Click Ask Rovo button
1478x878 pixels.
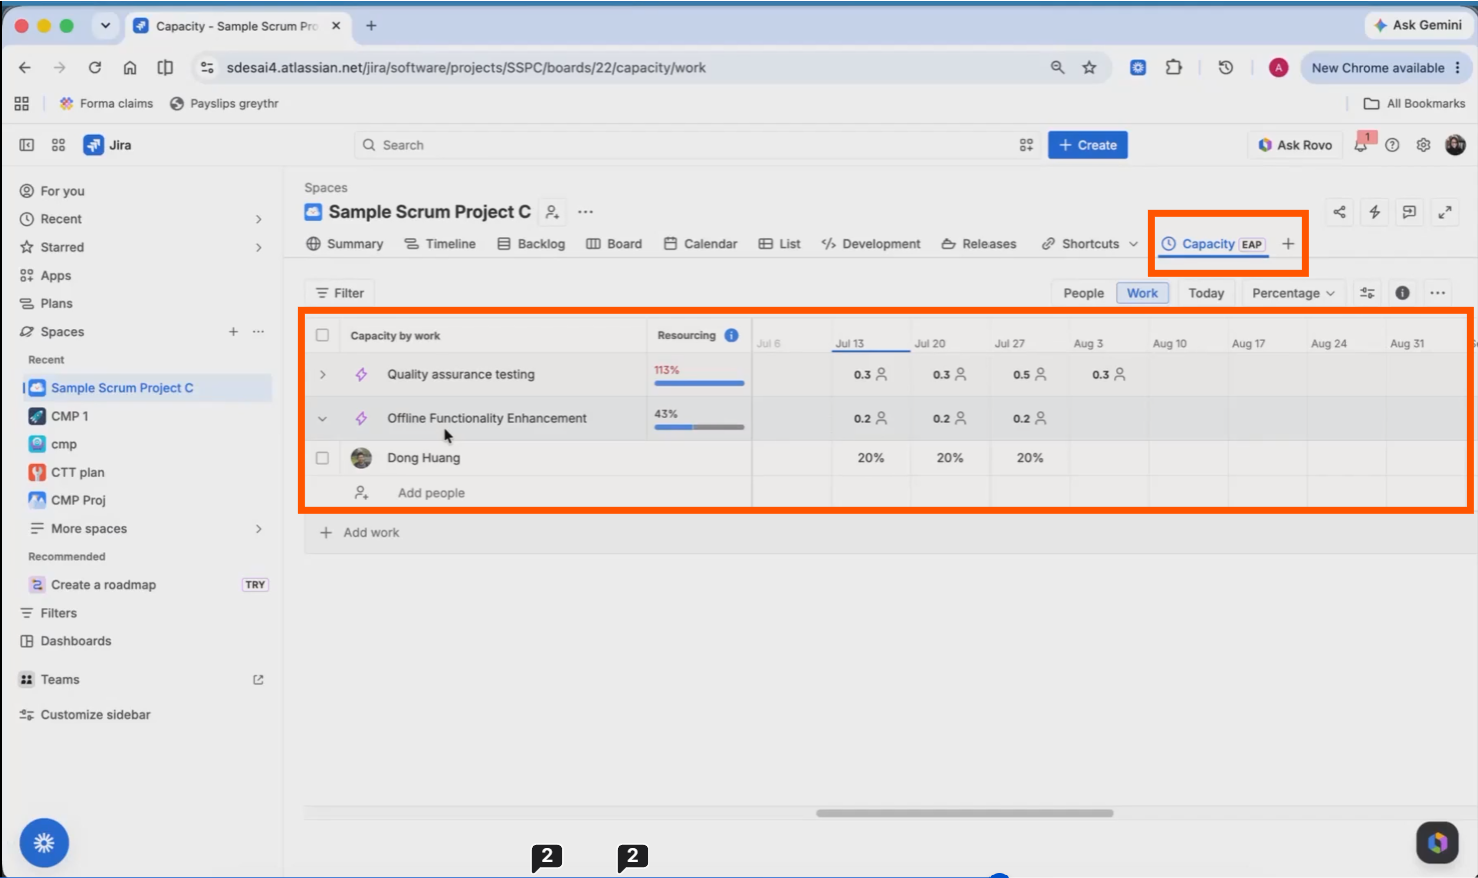tap(1295, 145)
